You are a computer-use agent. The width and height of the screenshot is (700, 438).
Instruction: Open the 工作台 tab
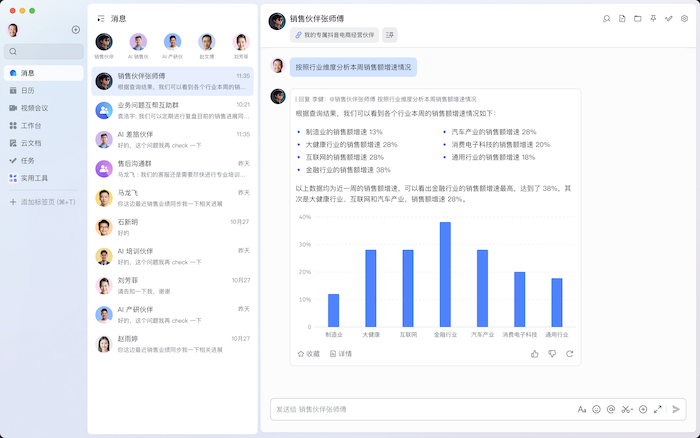tap(44, 125)
